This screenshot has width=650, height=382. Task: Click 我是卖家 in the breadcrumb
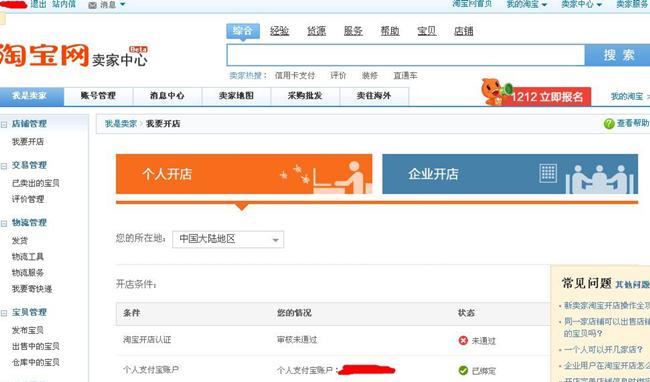121,124
